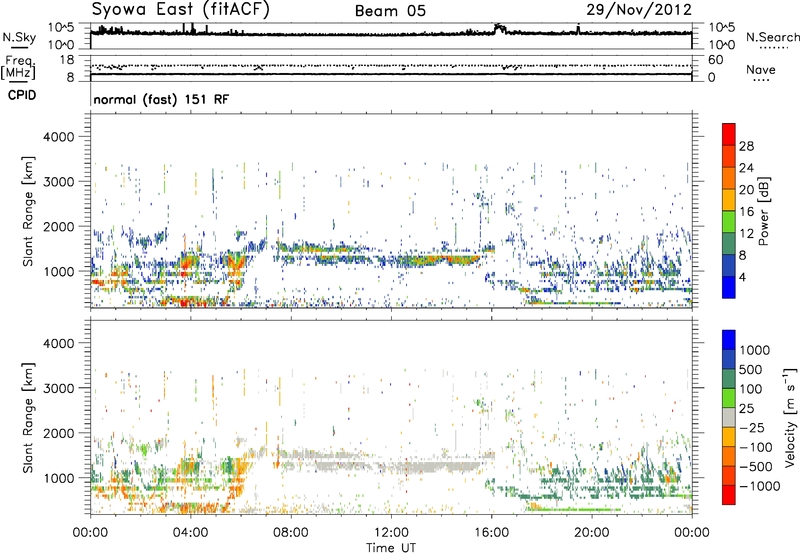
Task: Pick the red -1000 Velocity color segment
Action: [729, 495]
